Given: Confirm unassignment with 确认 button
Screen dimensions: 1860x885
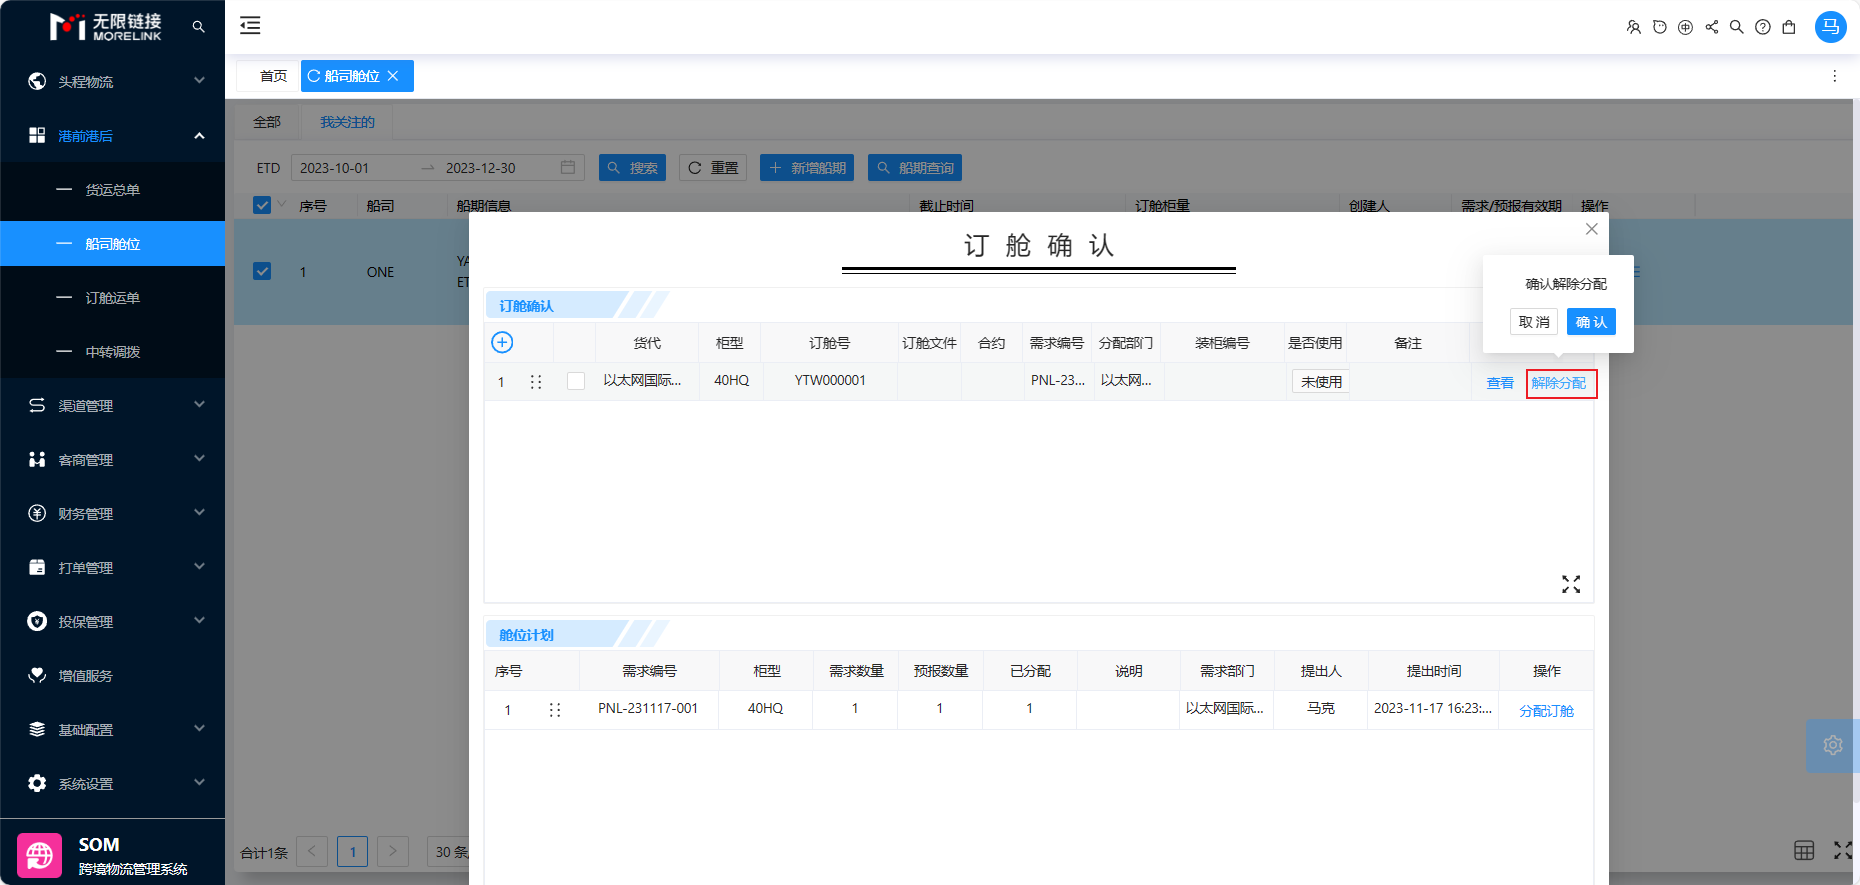Looking at the screenshot, I should pyautogui.click(x=1591, y=322).
